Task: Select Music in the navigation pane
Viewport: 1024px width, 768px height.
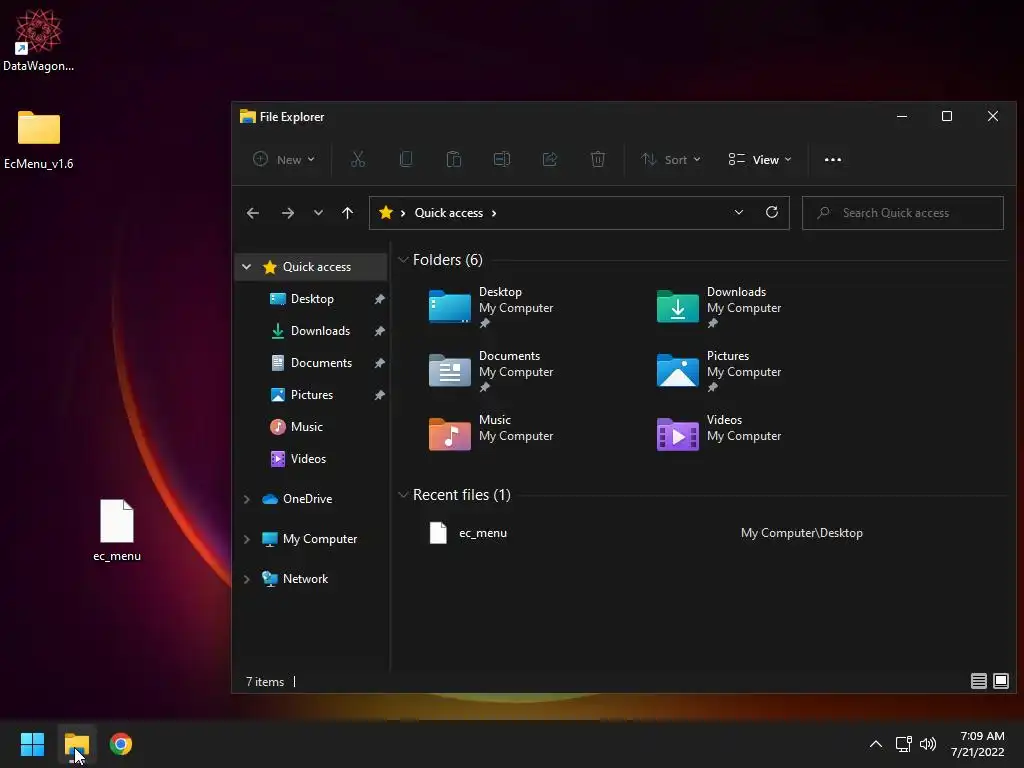Action: coord(306,427)
